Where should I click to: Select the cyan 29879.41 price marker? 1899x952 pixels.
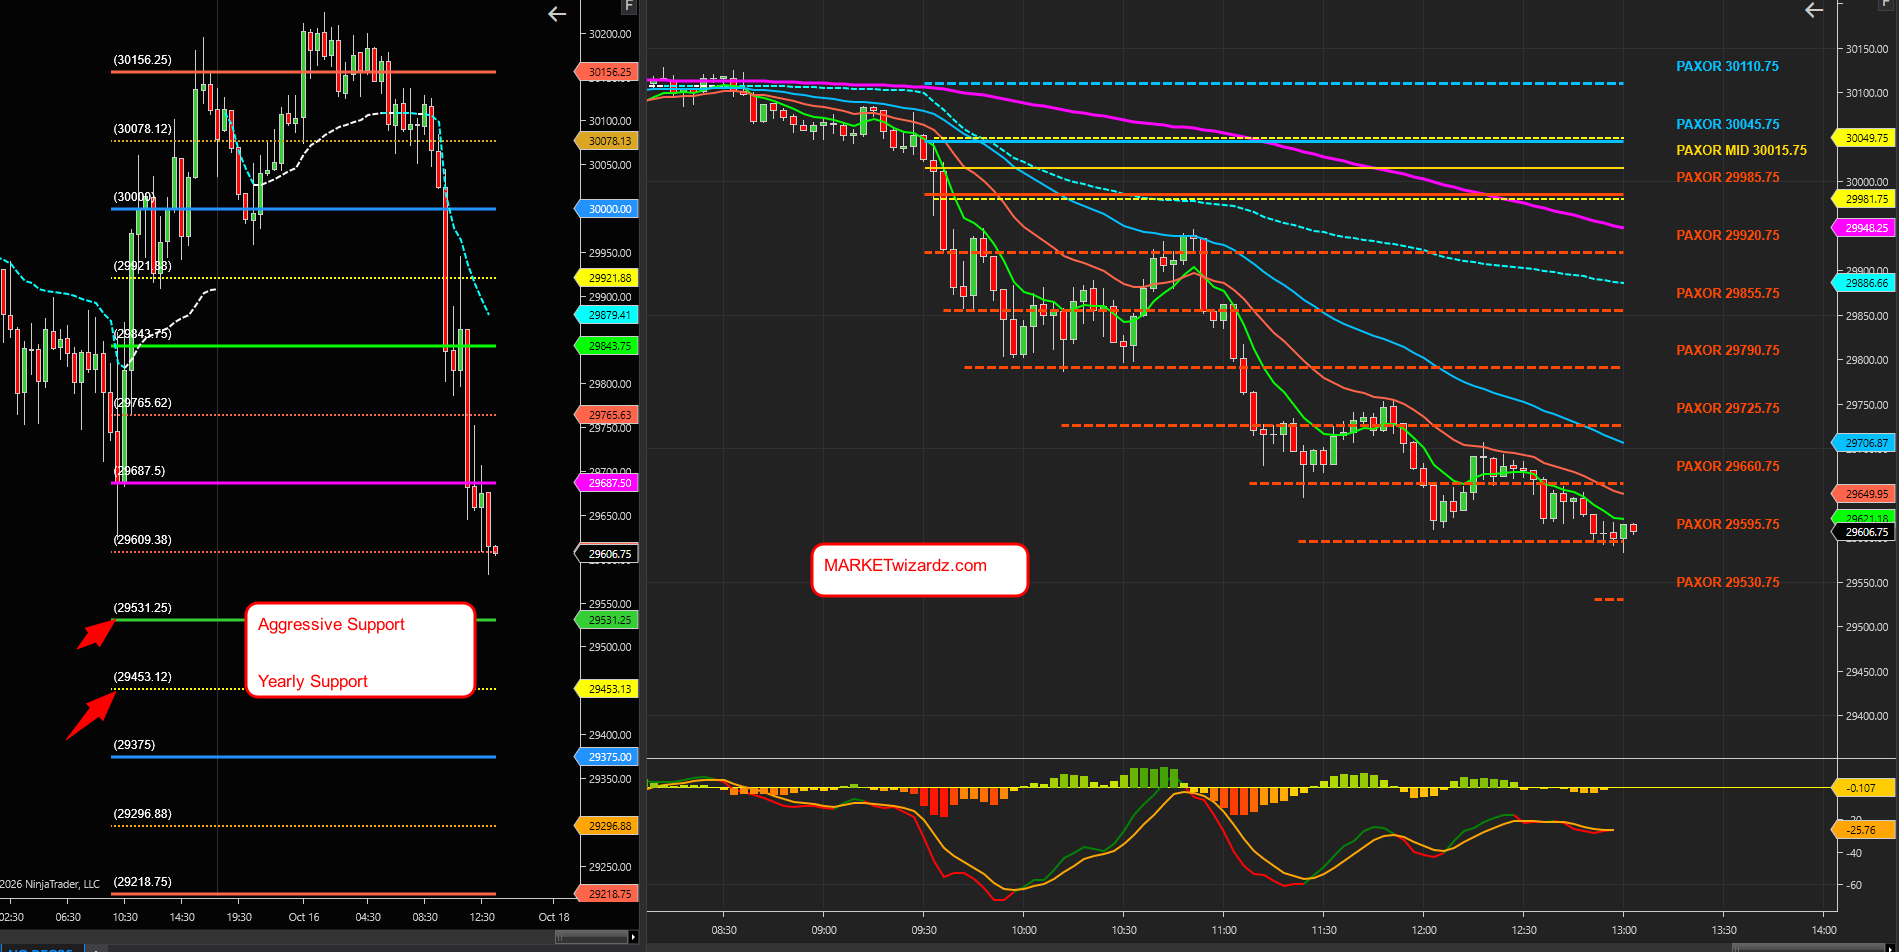click(607, 315)
